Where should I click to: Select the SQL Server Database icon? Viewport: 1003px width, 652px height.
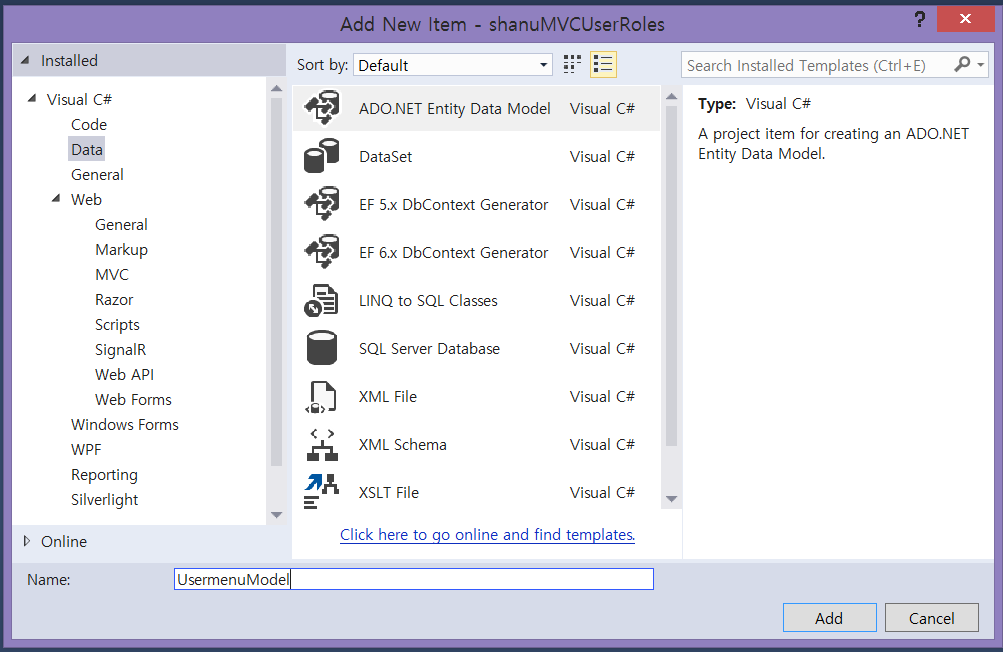322,349
